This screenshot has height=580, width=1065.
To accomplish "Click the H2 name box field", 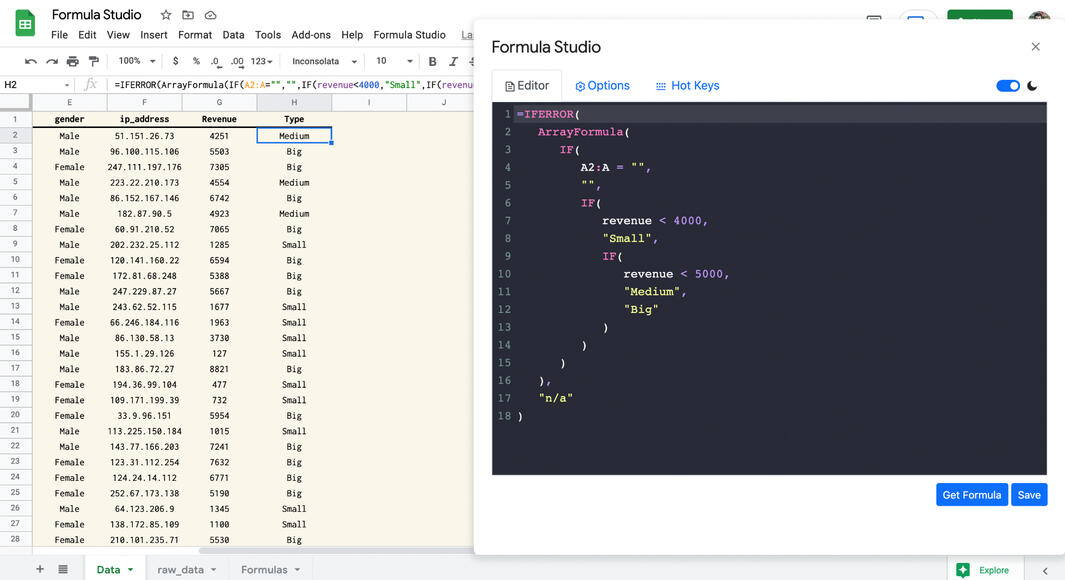I will (33, 85).
